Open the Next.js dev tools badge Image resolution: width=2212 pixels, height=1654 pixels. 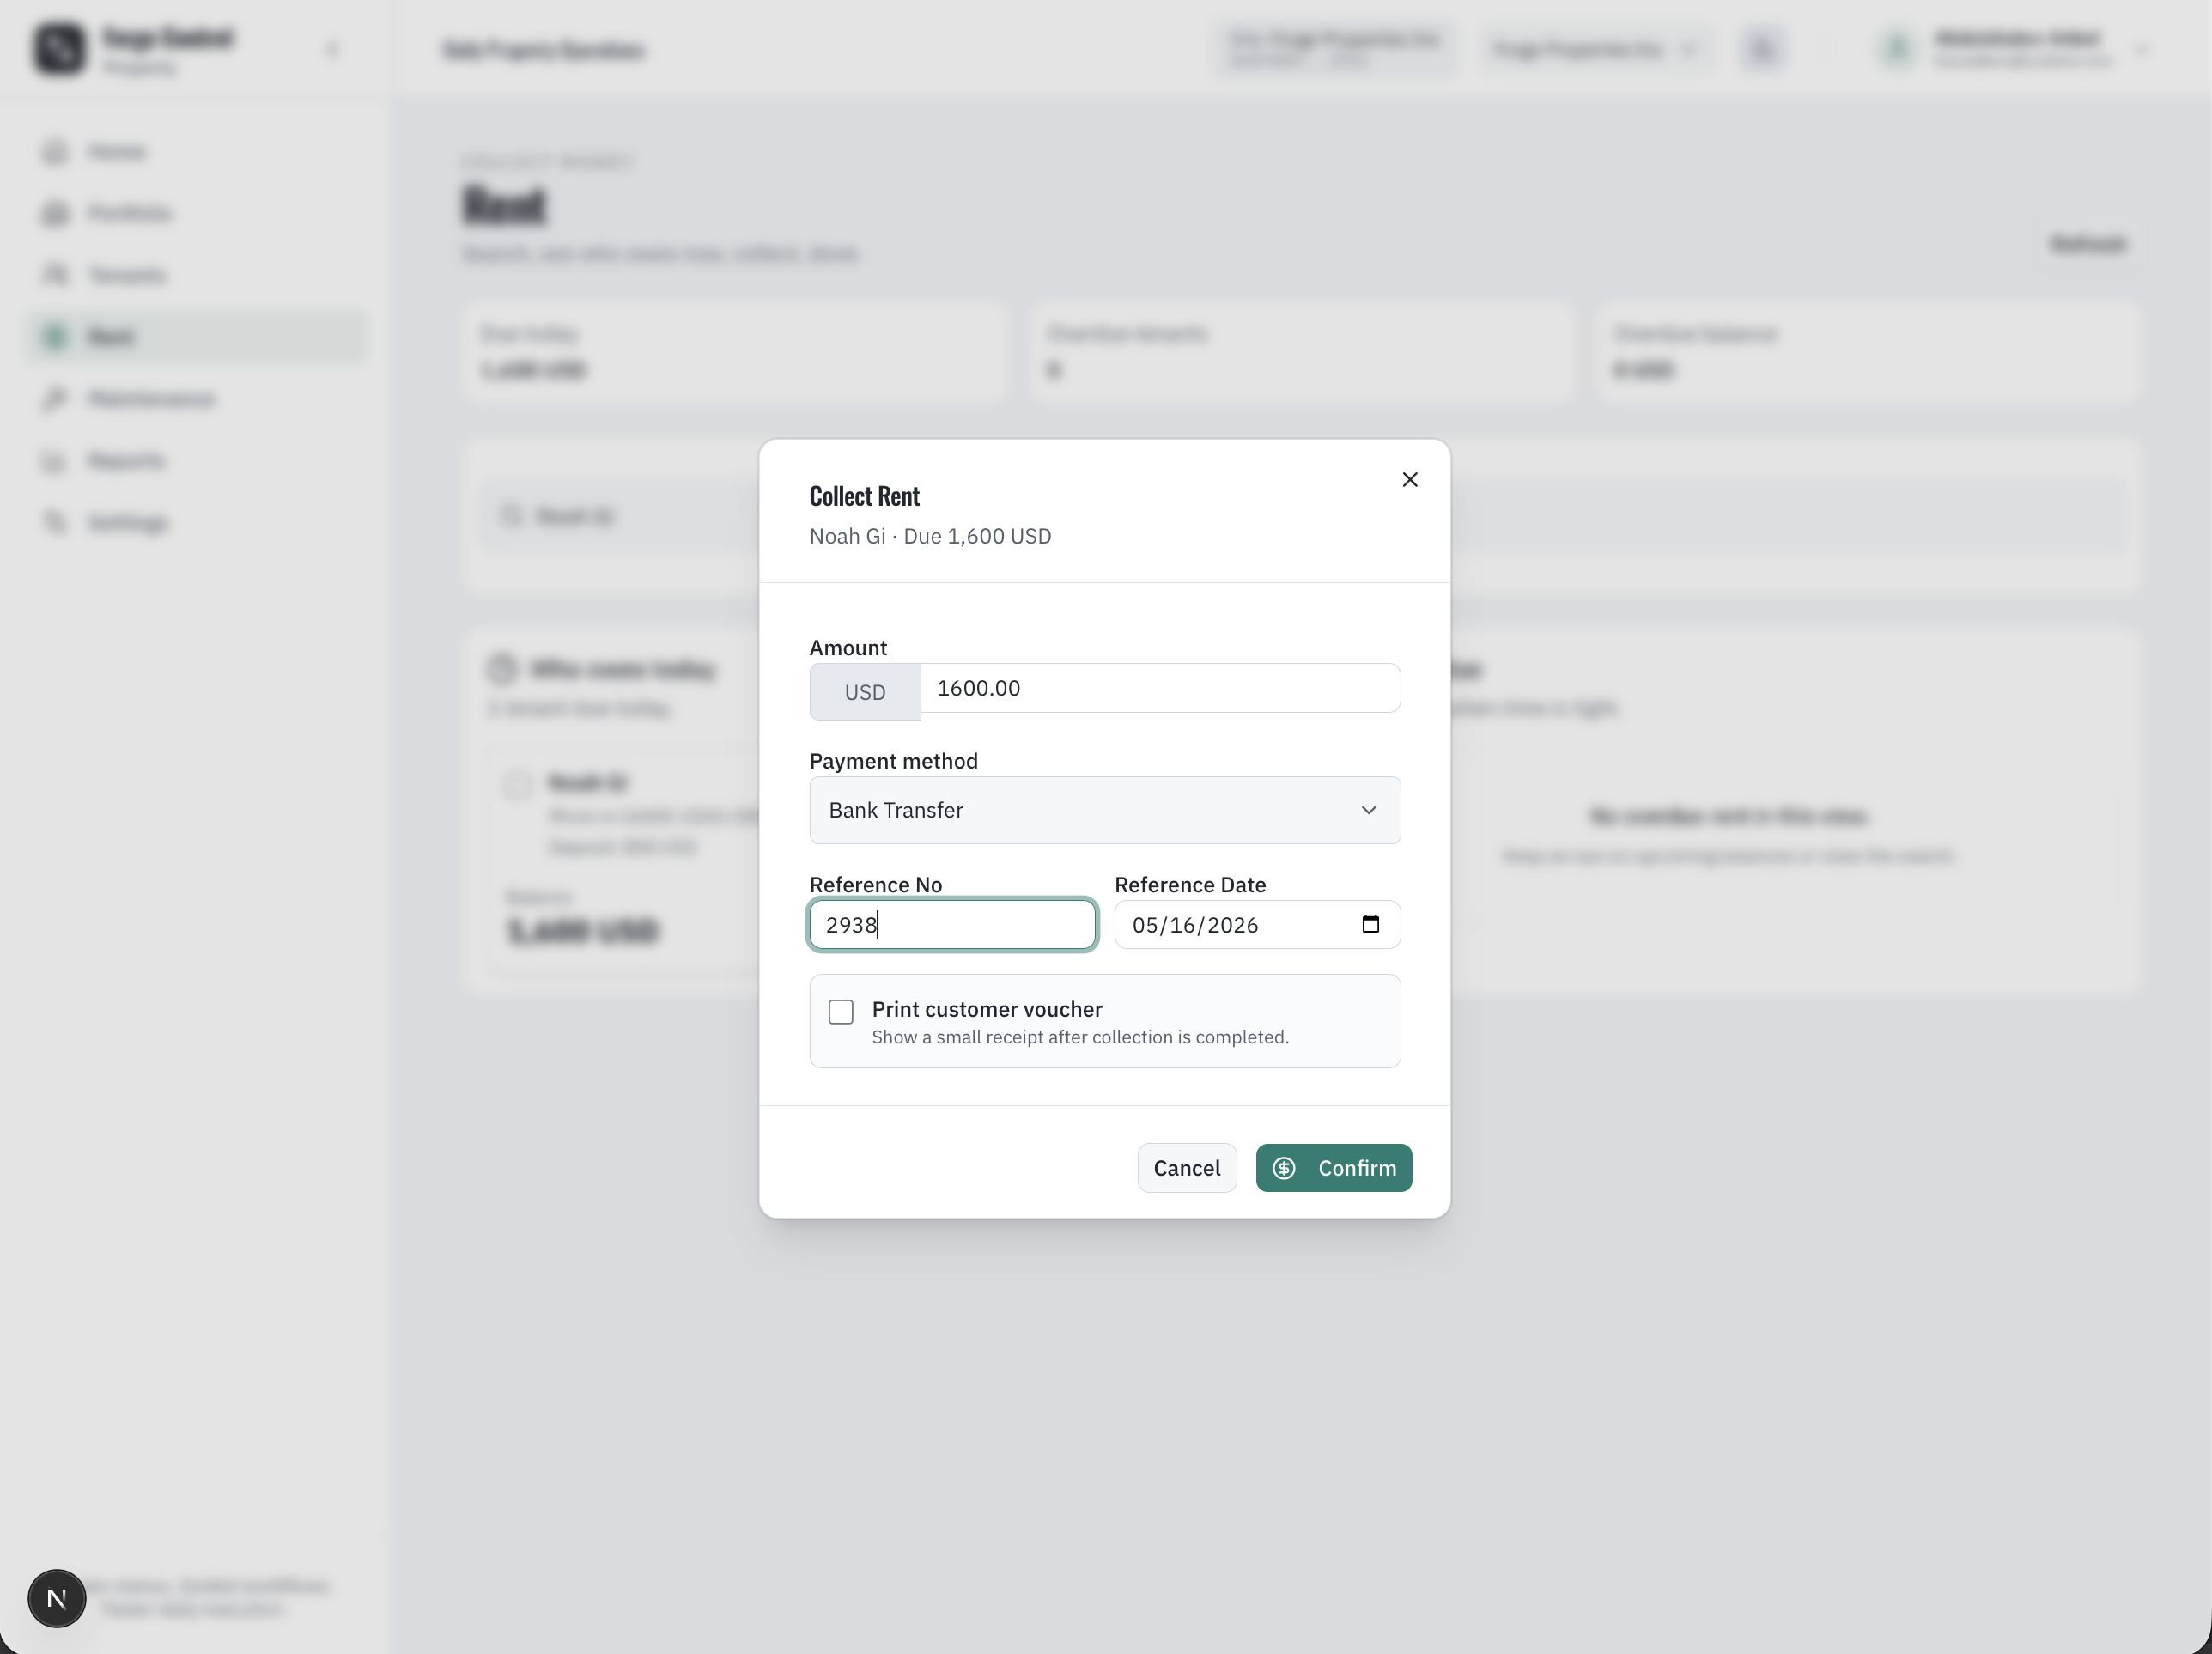point(57,1598)
